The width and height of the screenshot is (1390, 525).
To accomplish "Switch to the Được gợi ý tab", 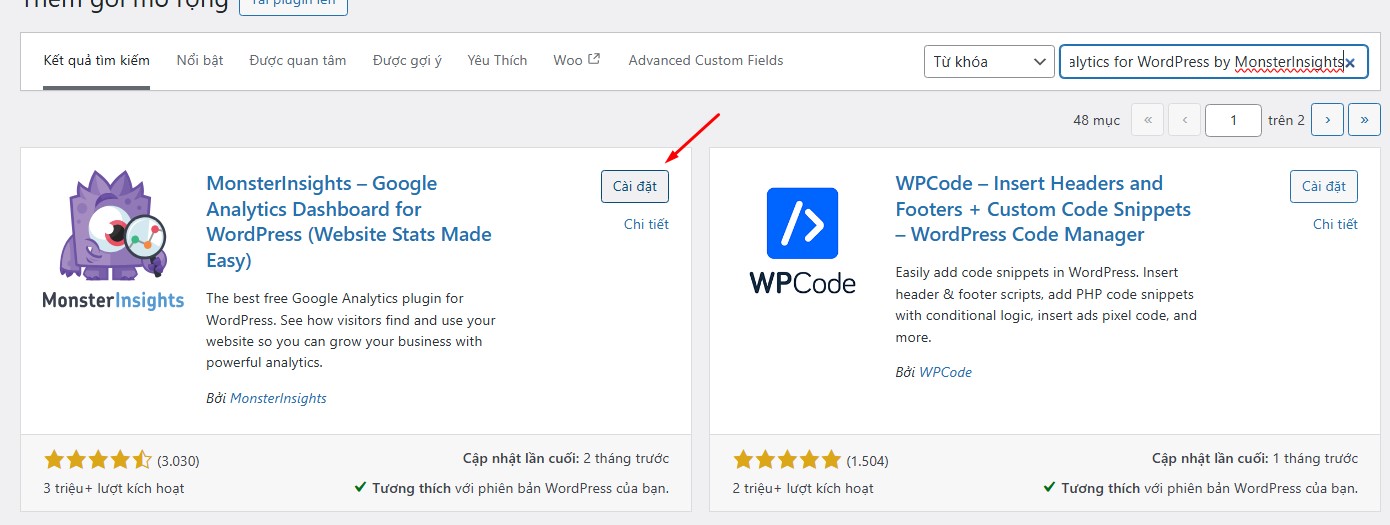I will point(407,60).
